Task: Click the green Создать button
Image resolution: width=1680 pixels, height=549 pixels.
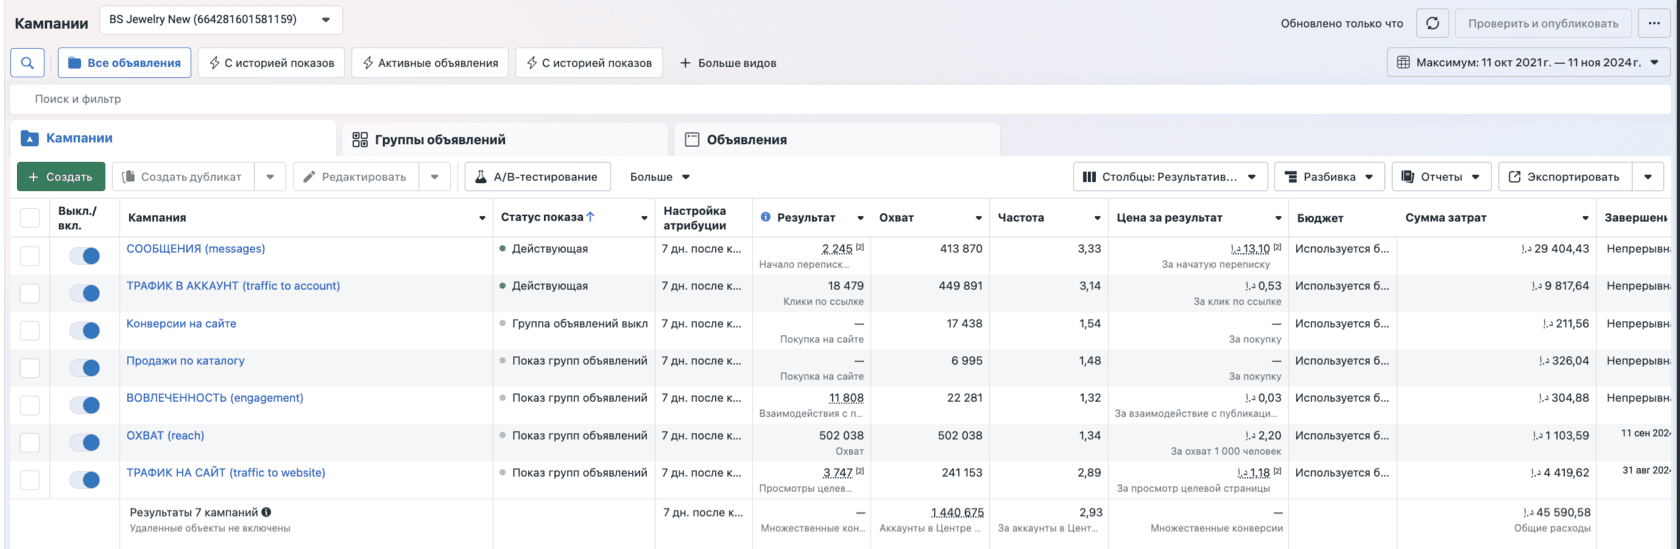Action: click(x=61, y=177)
